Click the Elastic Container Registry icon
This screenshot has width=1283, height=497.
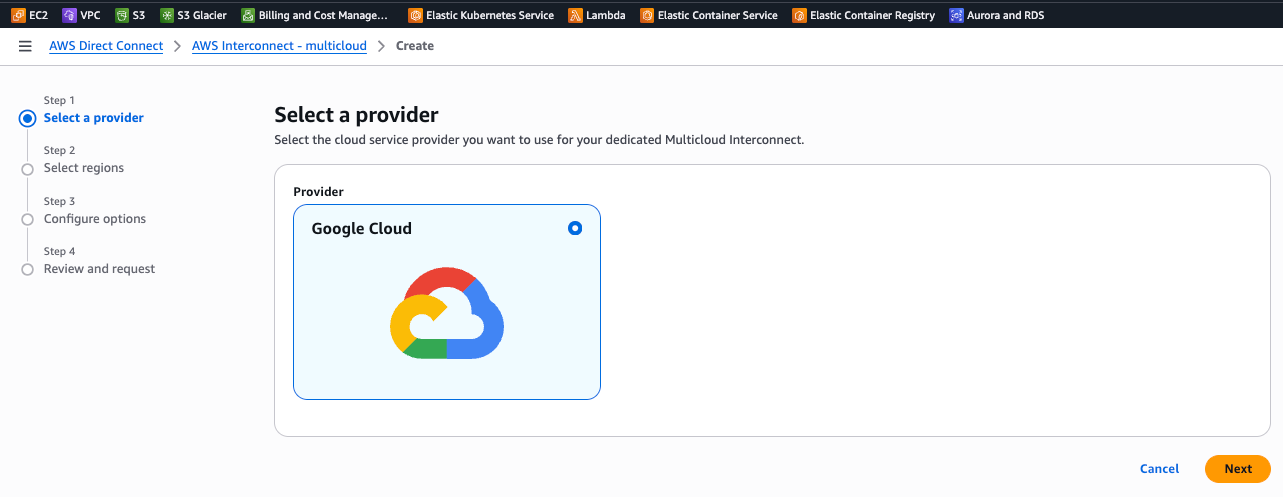point(799,15)
